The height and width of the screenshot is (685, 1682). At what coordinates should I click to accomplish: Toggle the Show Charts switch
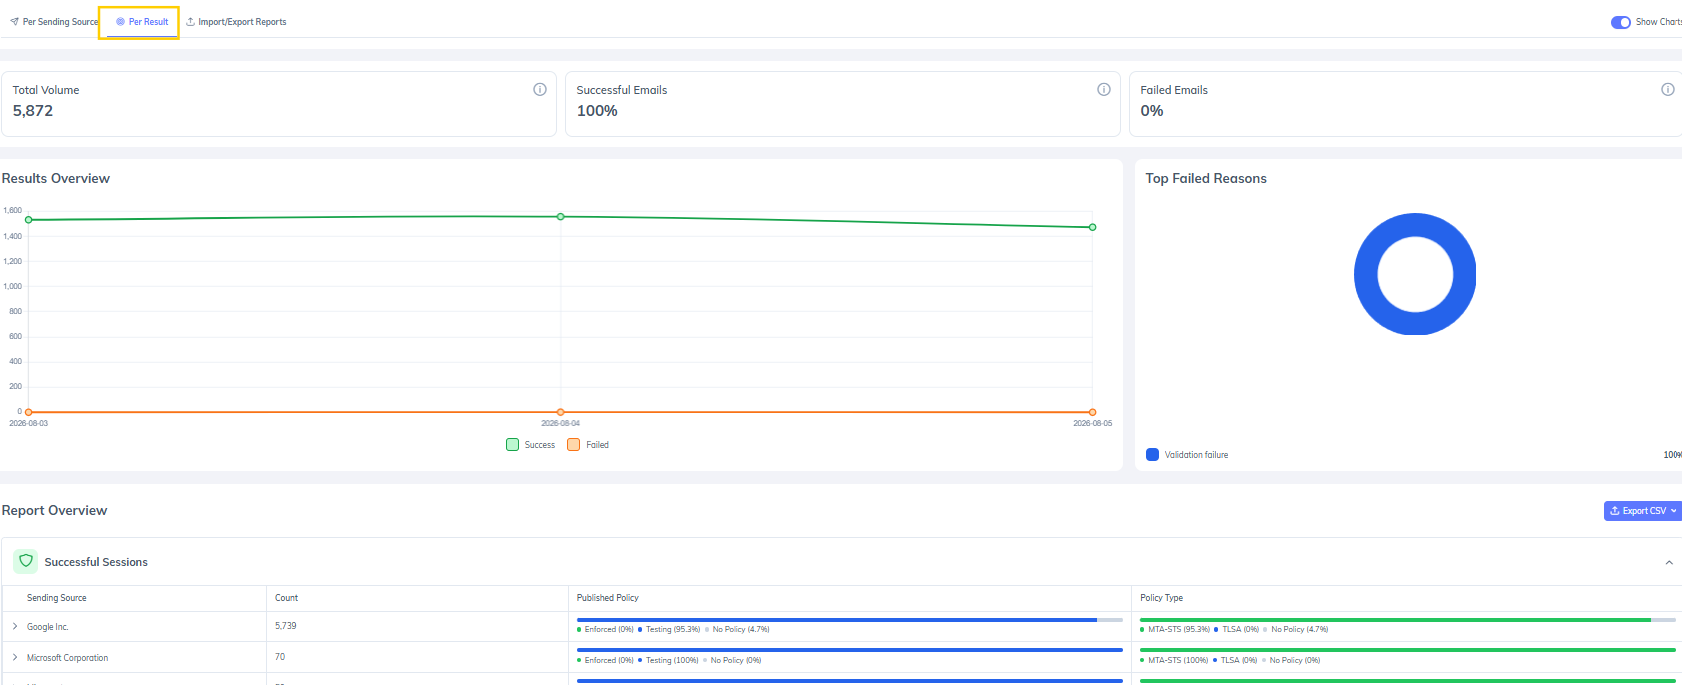(1621, 22)
